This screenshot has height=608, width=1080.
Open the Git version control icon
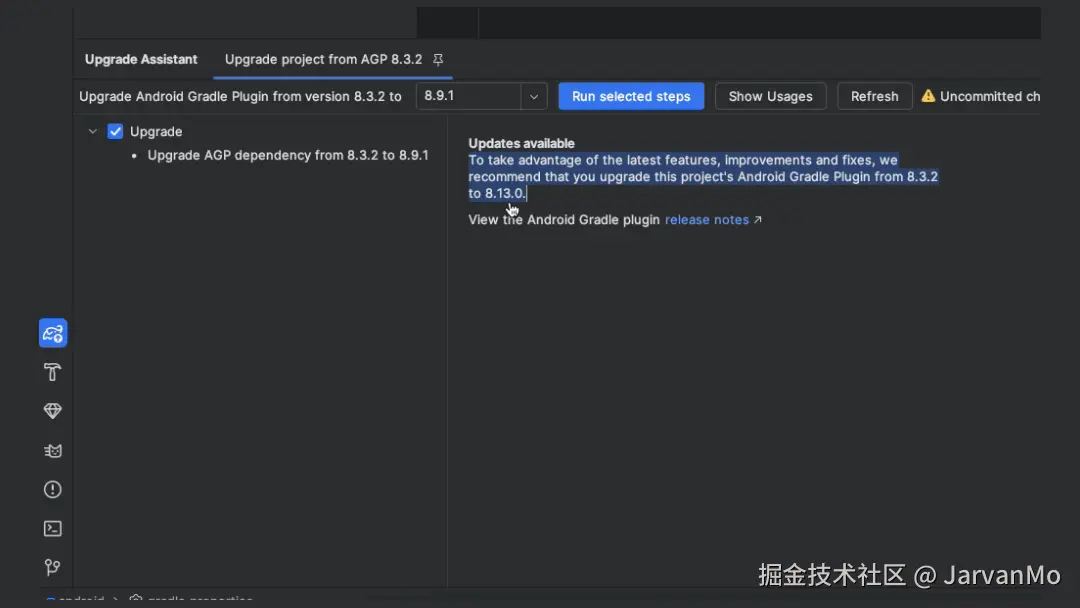[x=52, y=567]
